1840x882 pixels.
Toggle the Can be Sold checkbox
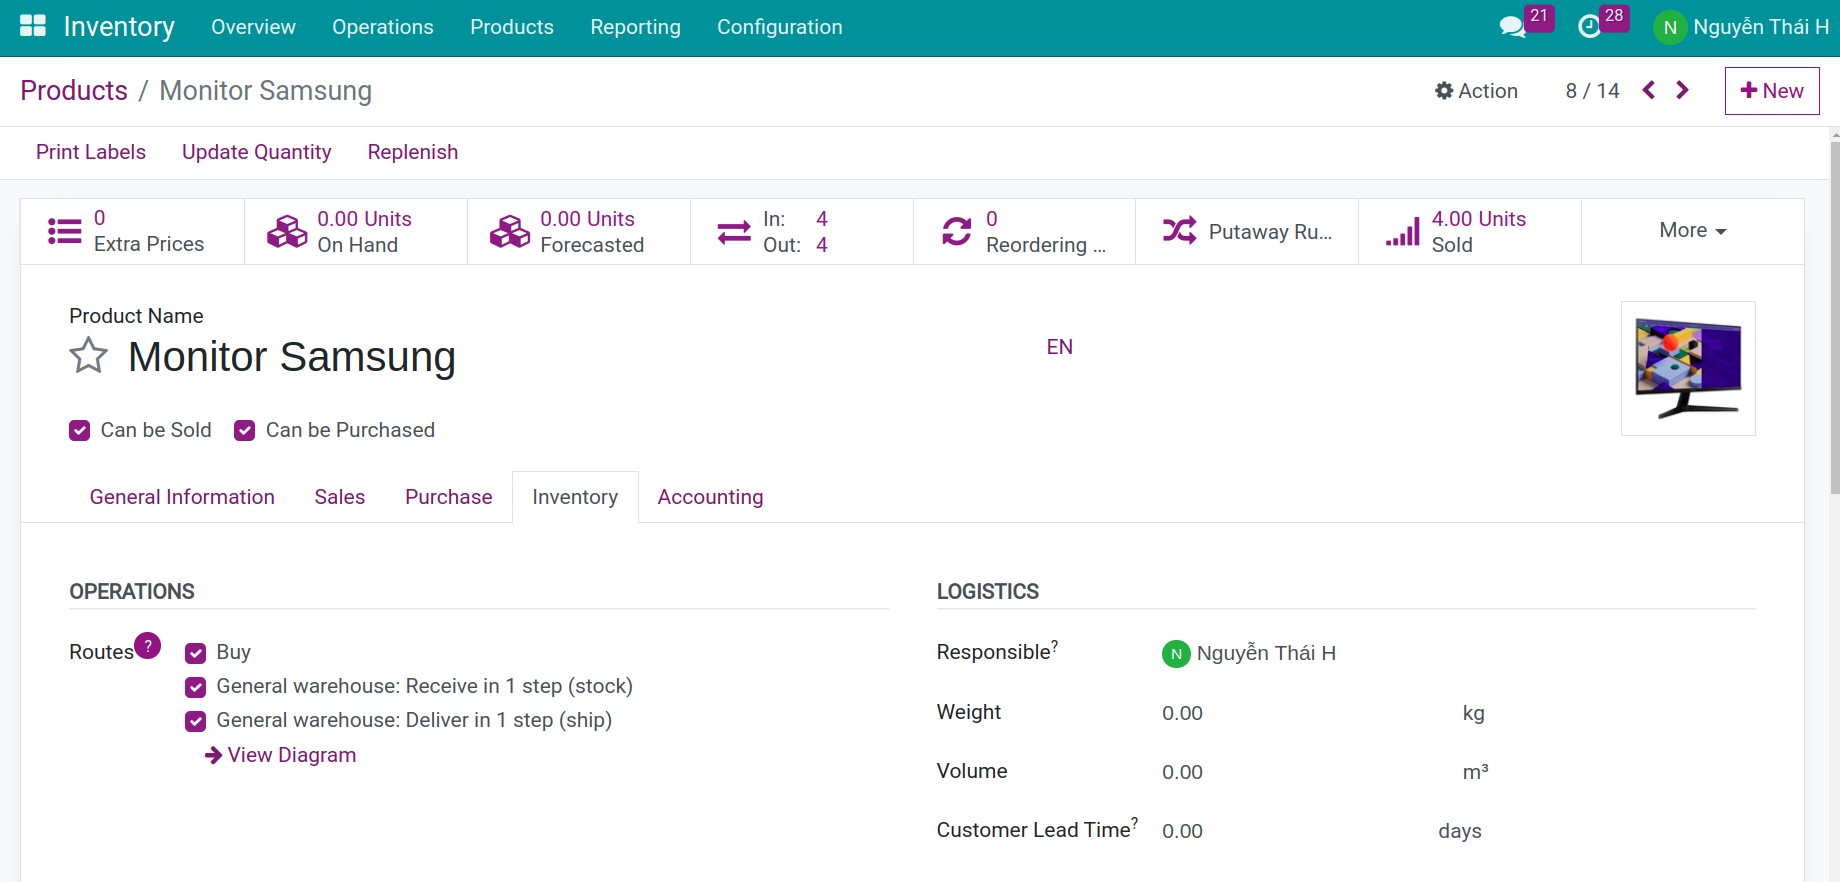[80, 431]
